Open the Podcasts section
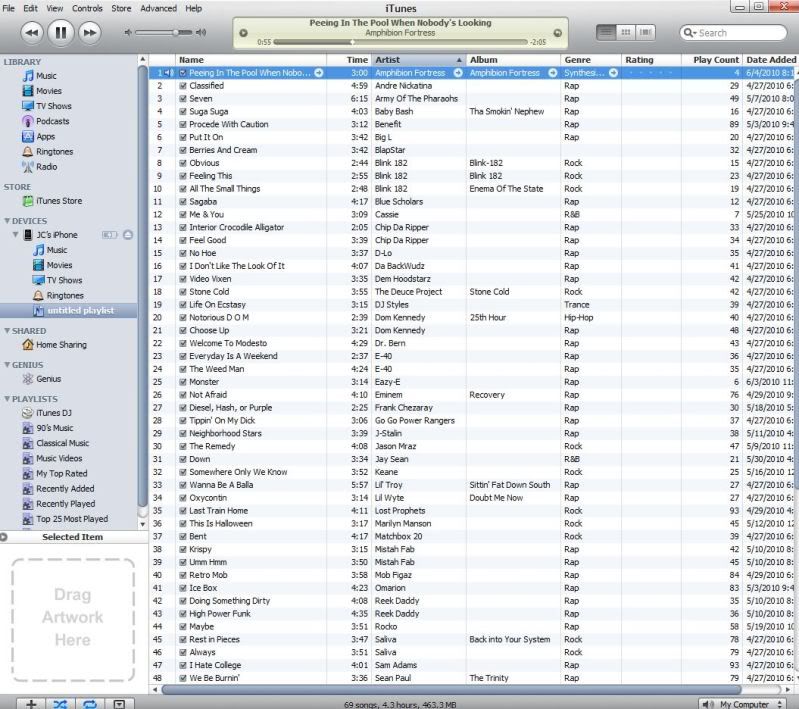The height and width of the screenshot is (709, 799). coord(52,121)
